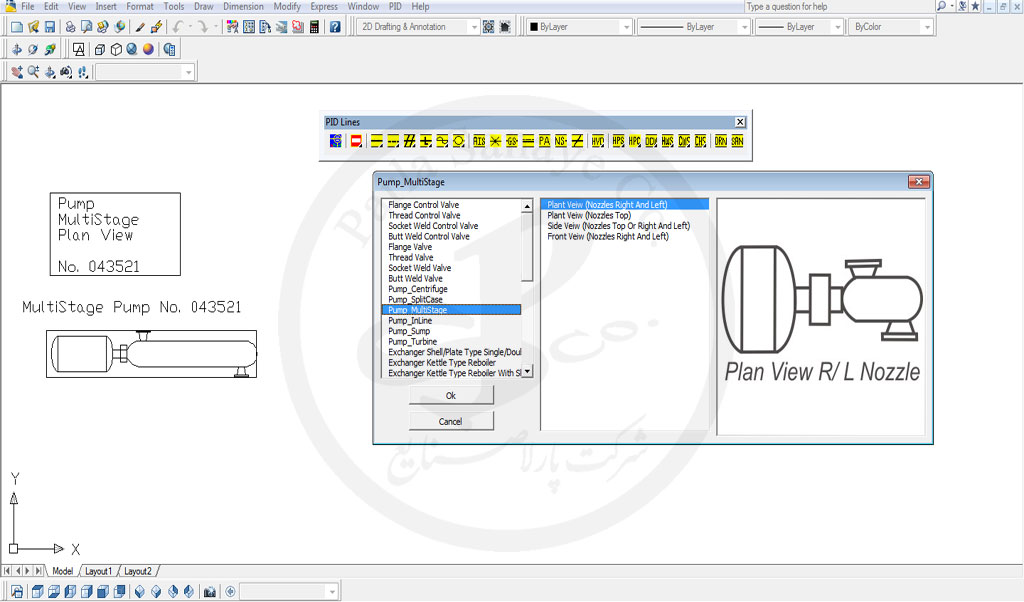Select the Realistic orange sphere visual style
1024x602 pixels.
coord(148,49)
